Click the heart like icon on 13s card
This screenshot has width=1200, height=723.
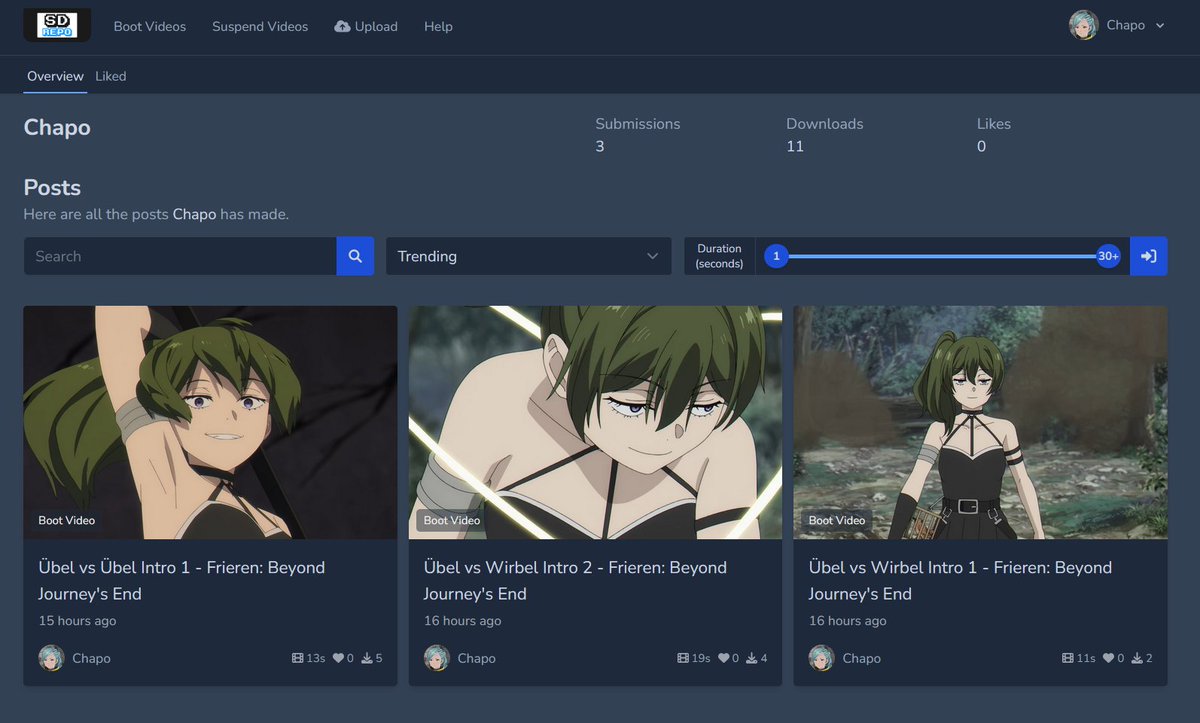click(338, 658)
